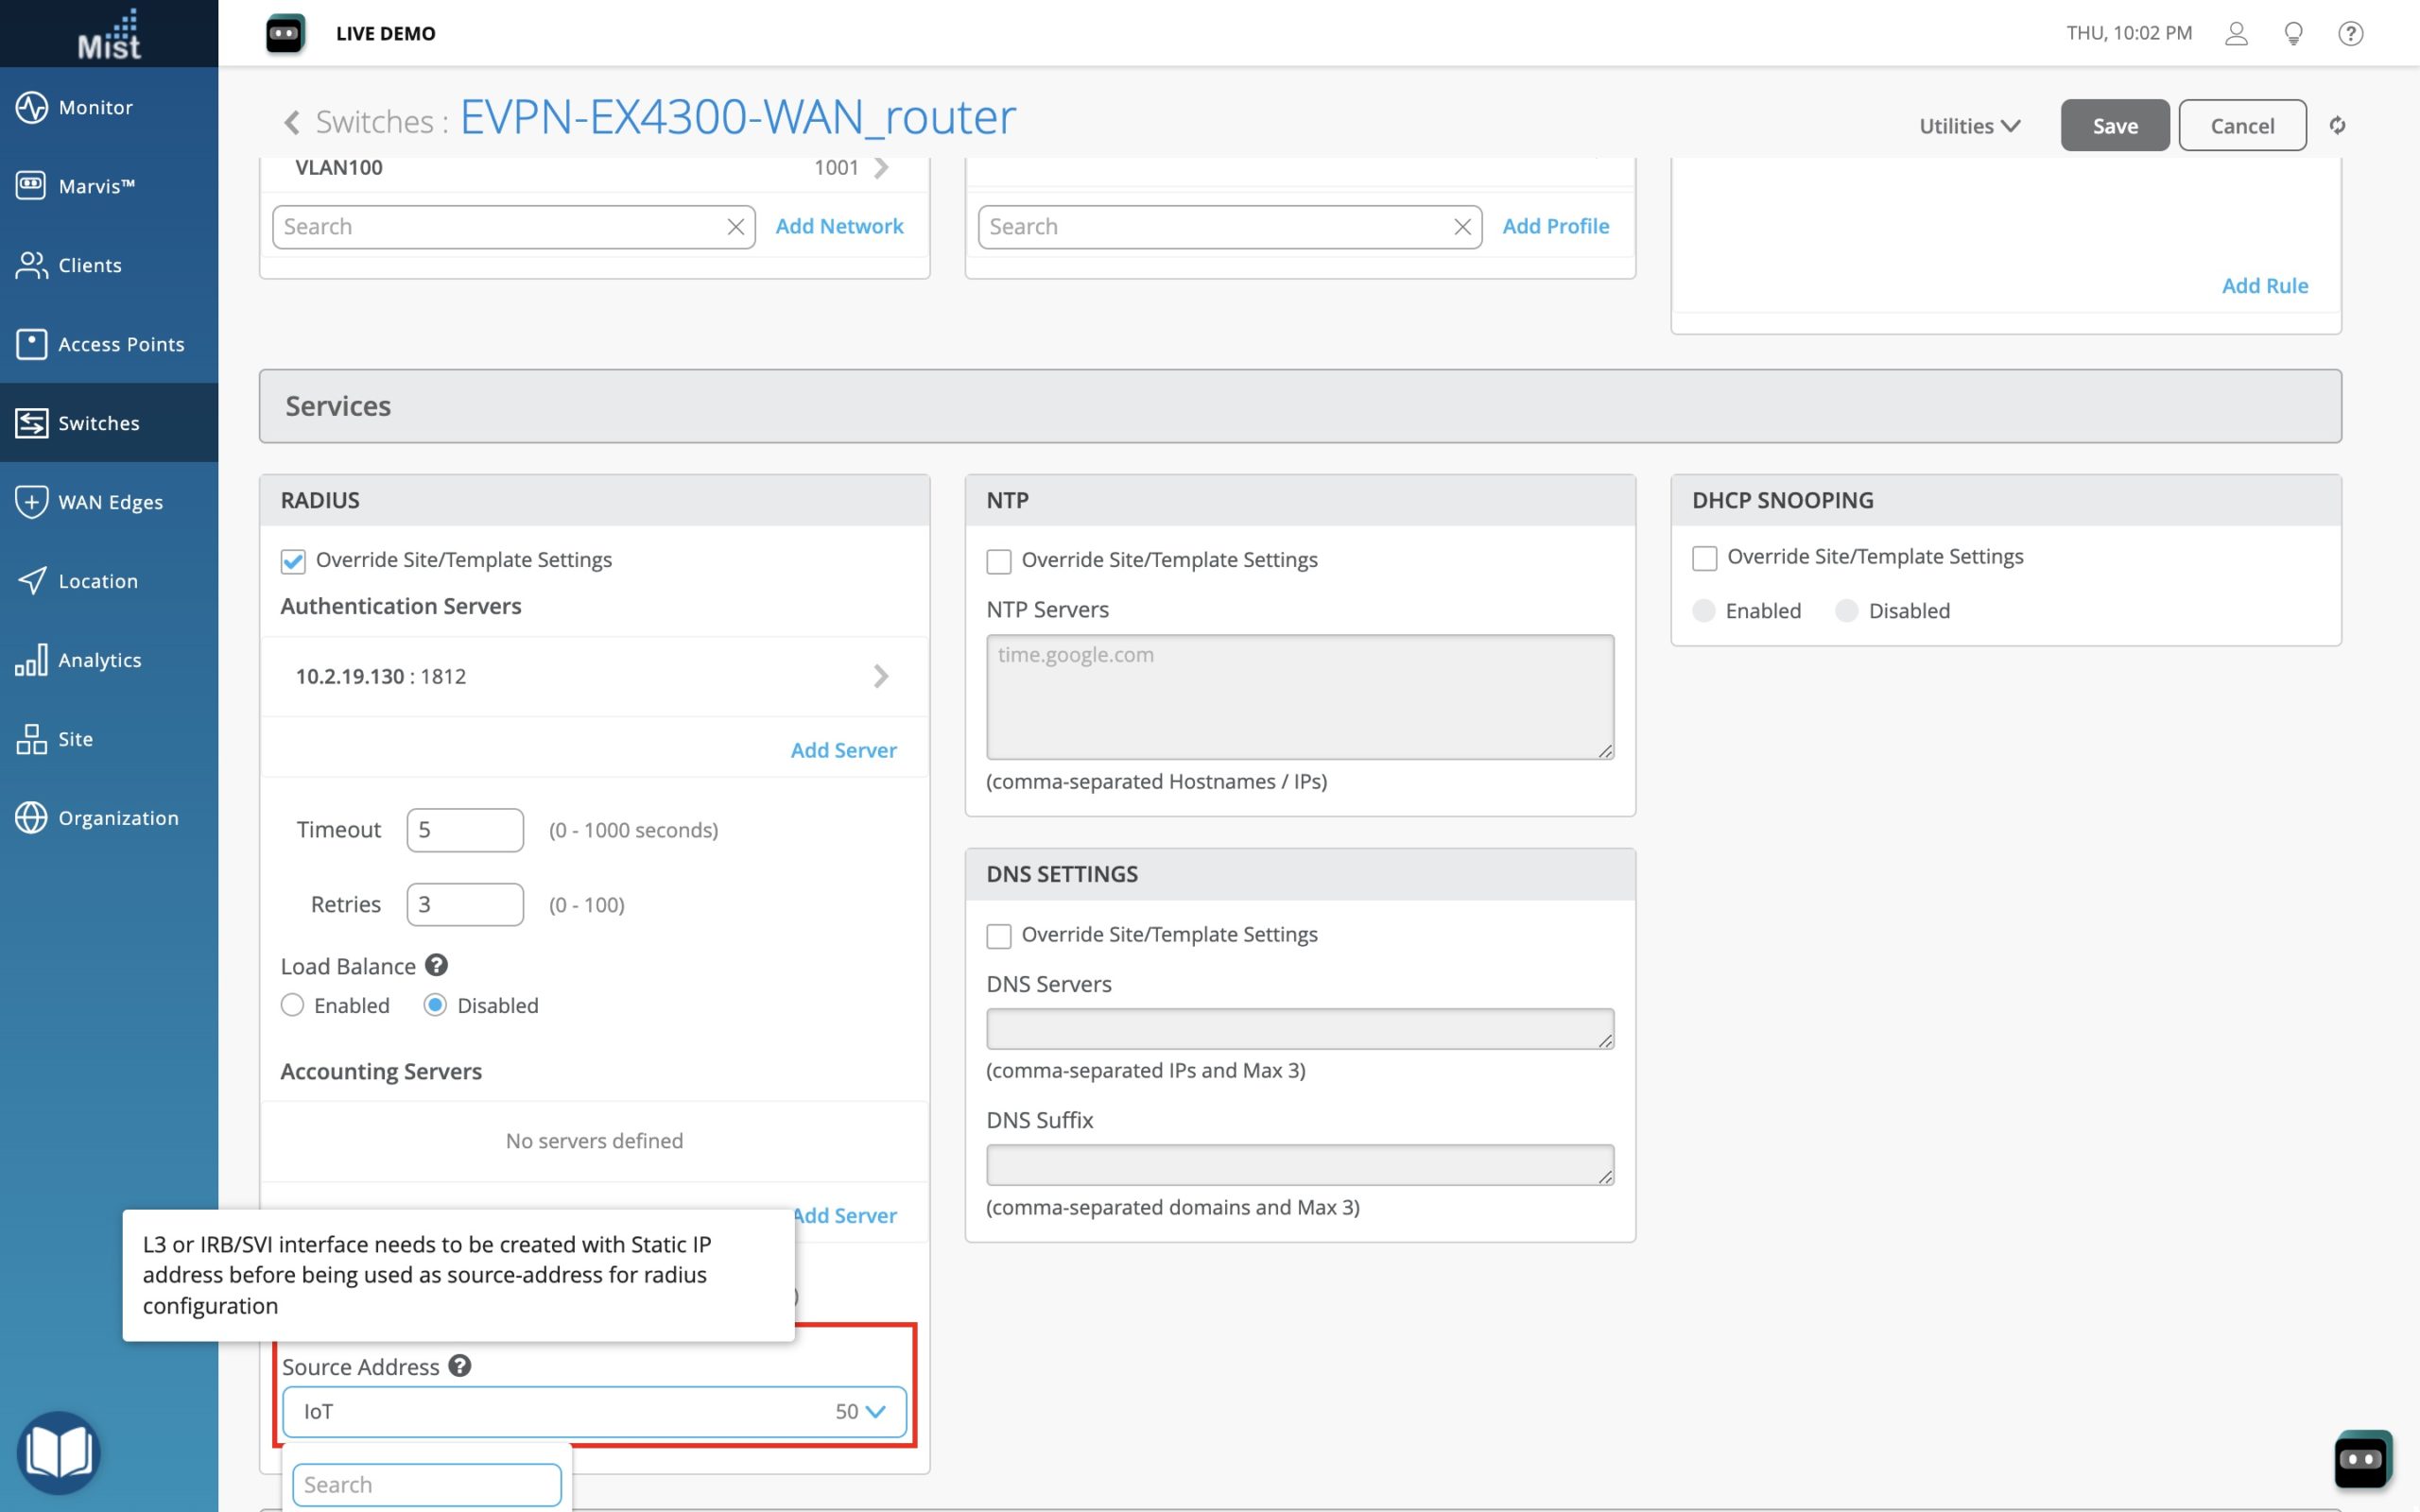
Task: Click the Timeout input field
Action: click(x=465, y=830)
